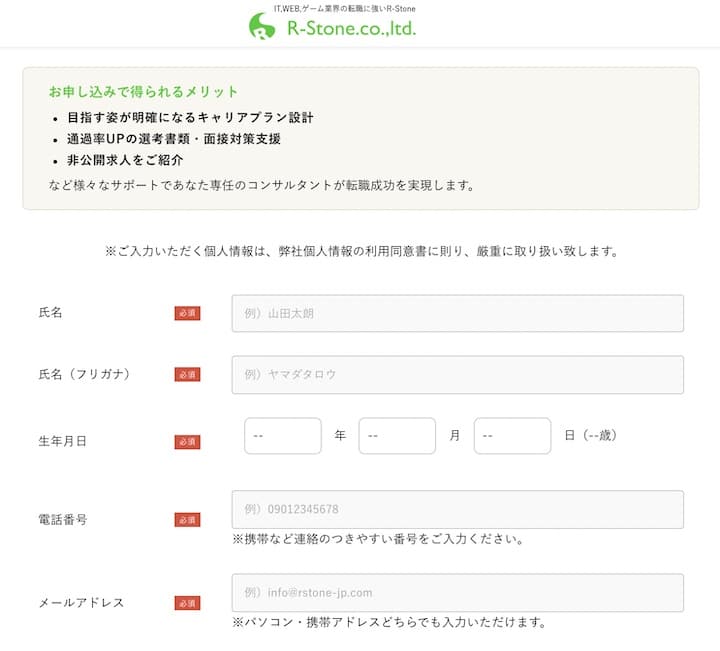Click the required badge next to 生年月日
Viewport: 720px width, 651px height.
(x=187, y=441)
